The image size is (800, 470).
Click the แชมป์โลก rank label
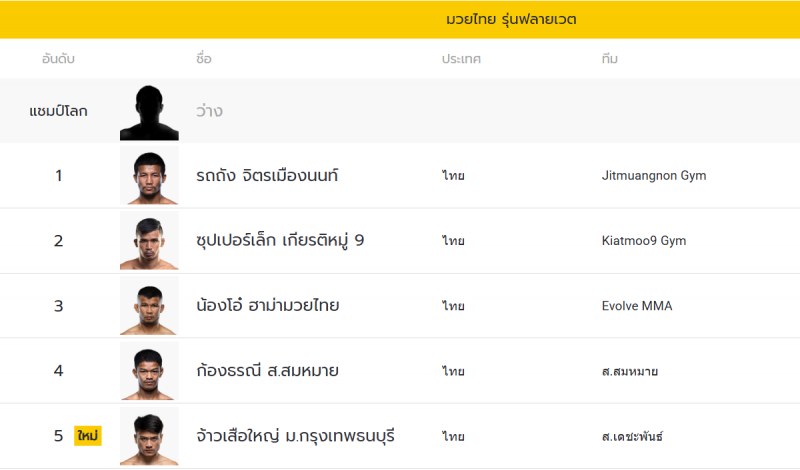pyautogui.click(x=58, y=111)
